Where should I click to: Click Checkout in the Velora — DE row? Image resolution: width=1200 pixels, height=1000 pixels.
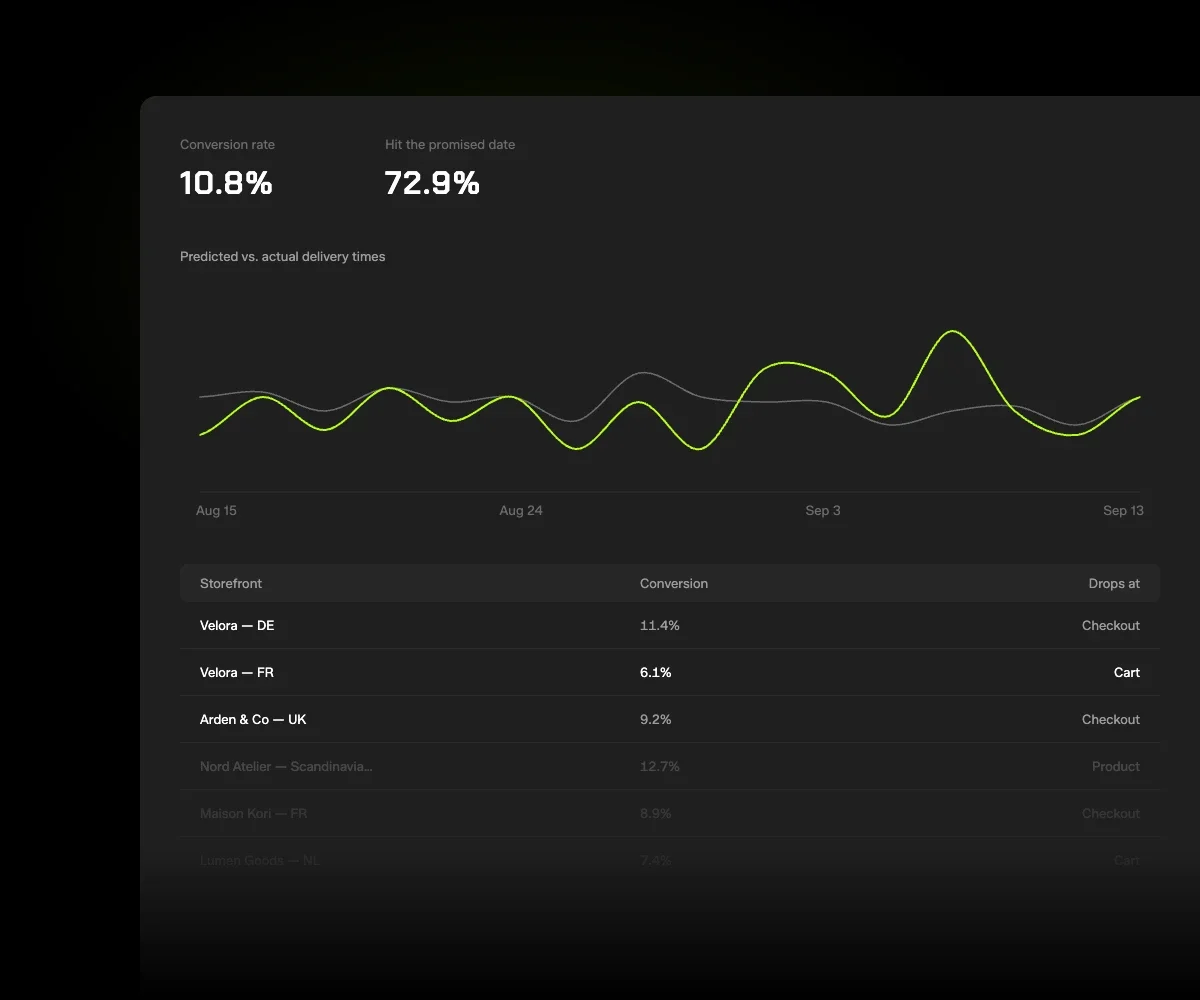1111,626
